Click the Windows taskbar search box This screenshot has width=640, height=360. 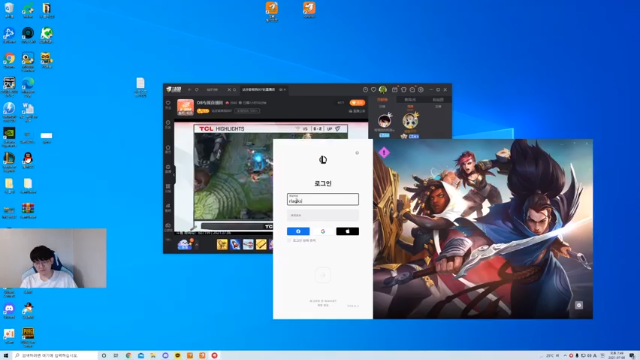click(55, 356)
